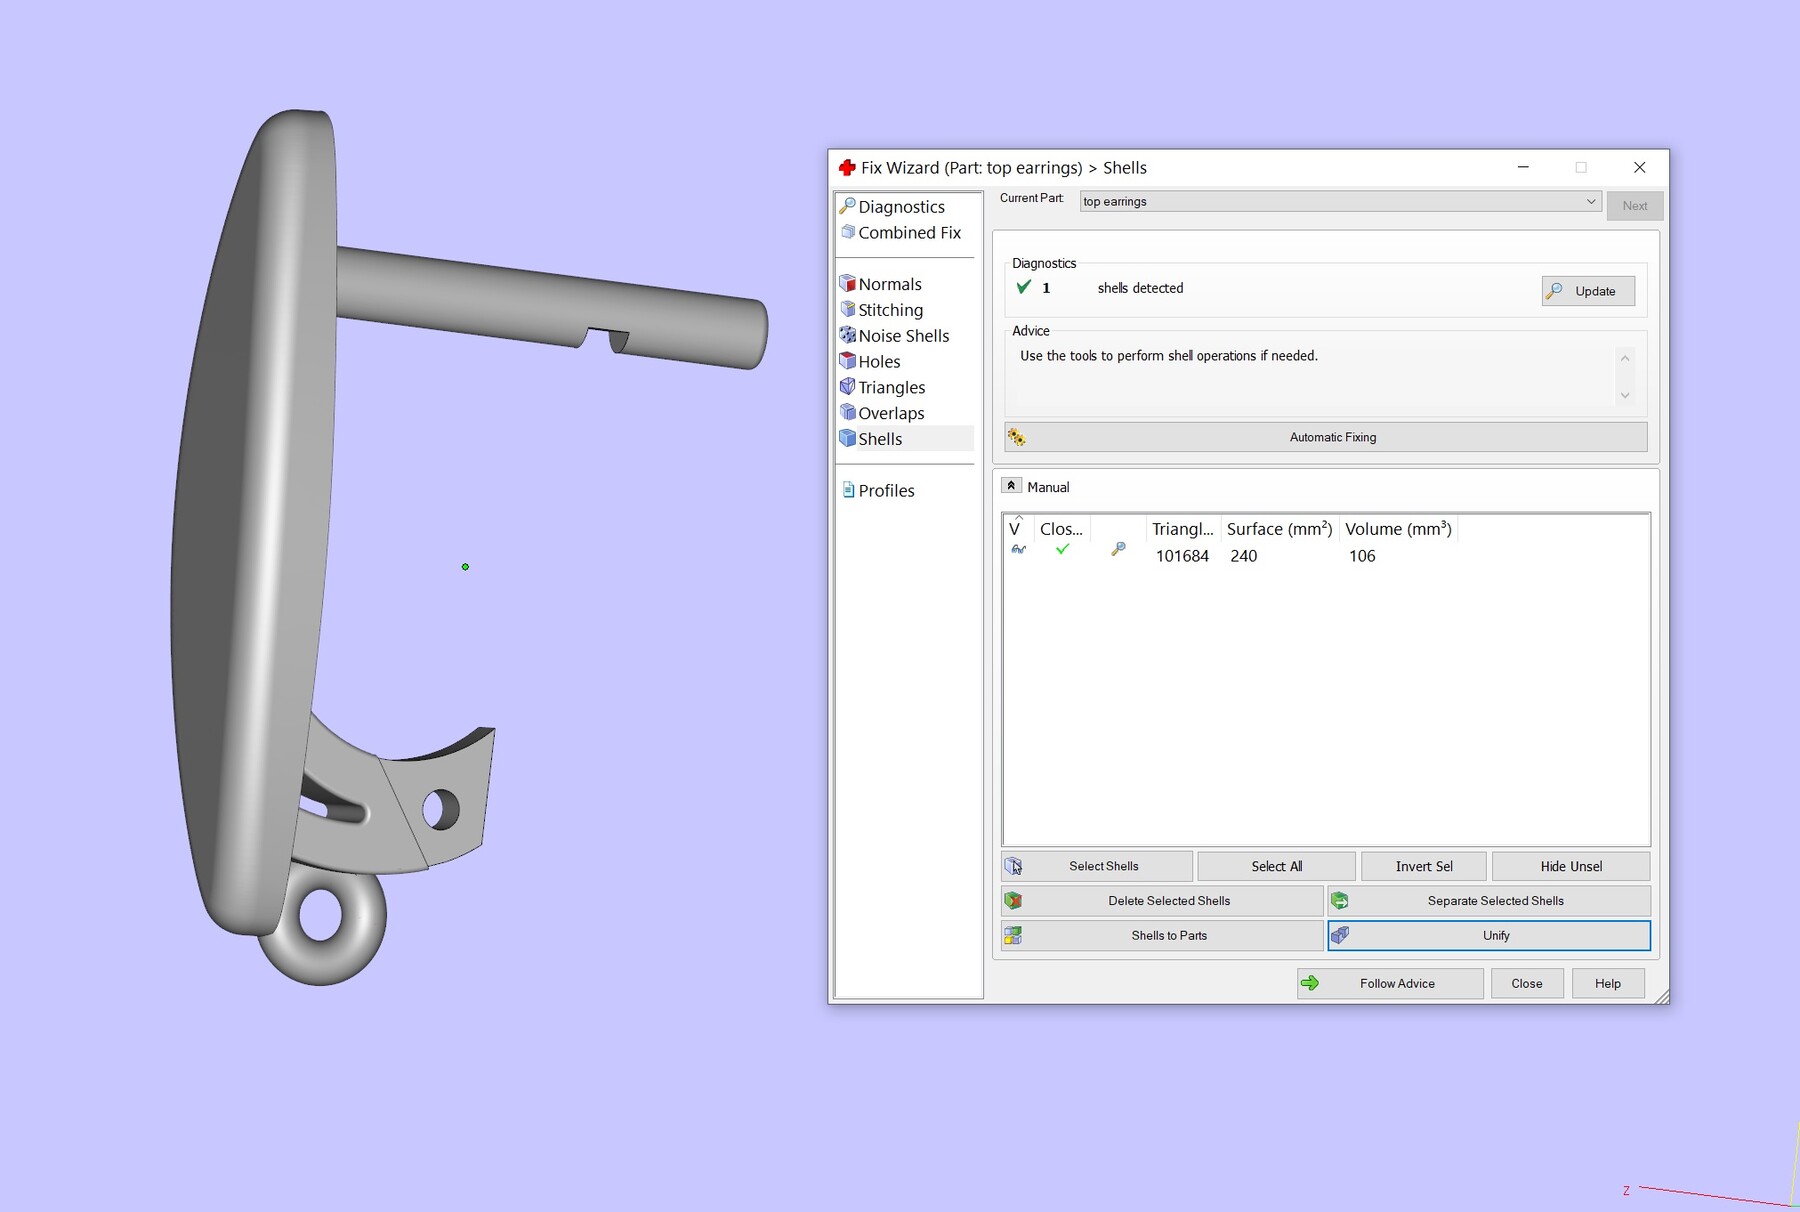The image size is (1800, 1212).
Task: Click the green diagnostics checkmark for shells detected
Action: pos(1024,287)
